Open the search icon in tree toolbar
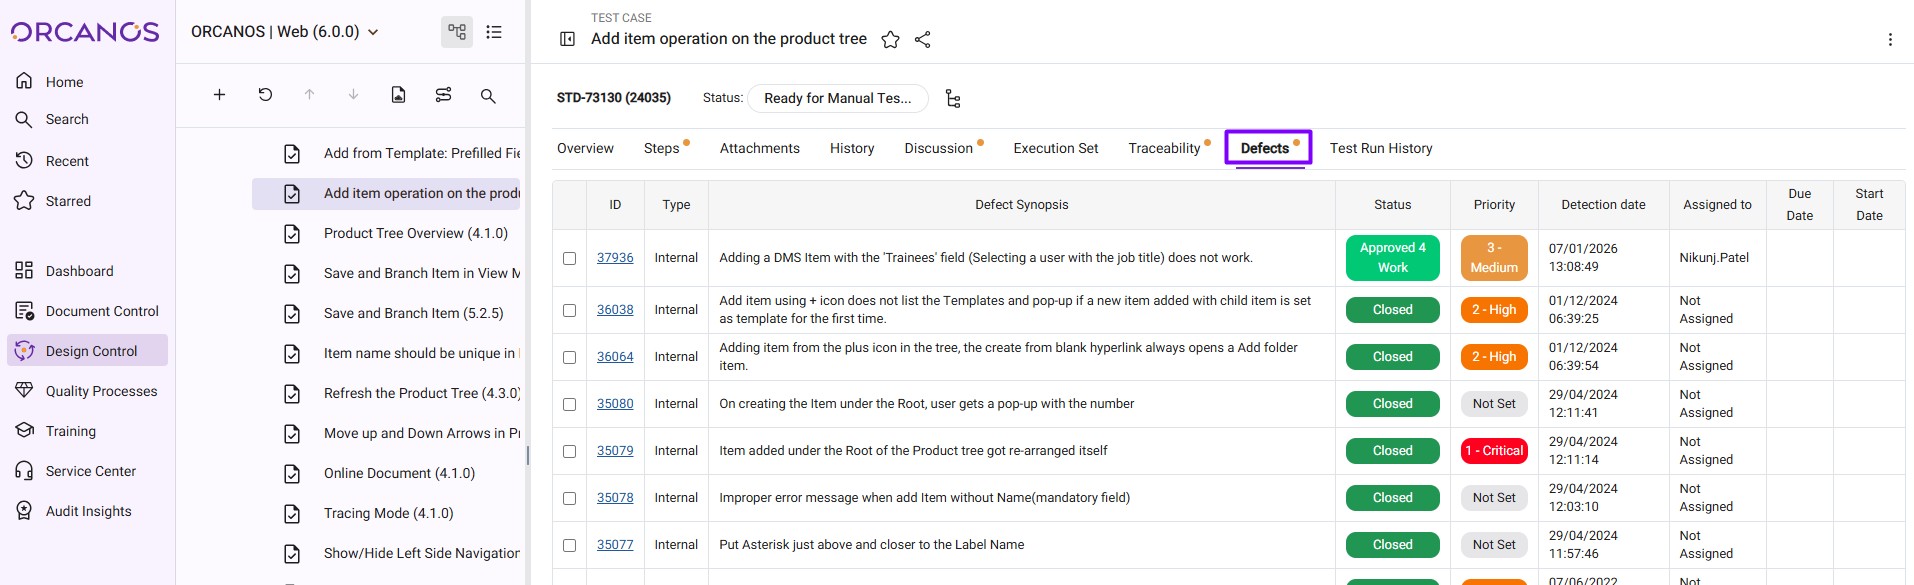The height and width of the screenshot is (585, 1914). pos(488,96)
